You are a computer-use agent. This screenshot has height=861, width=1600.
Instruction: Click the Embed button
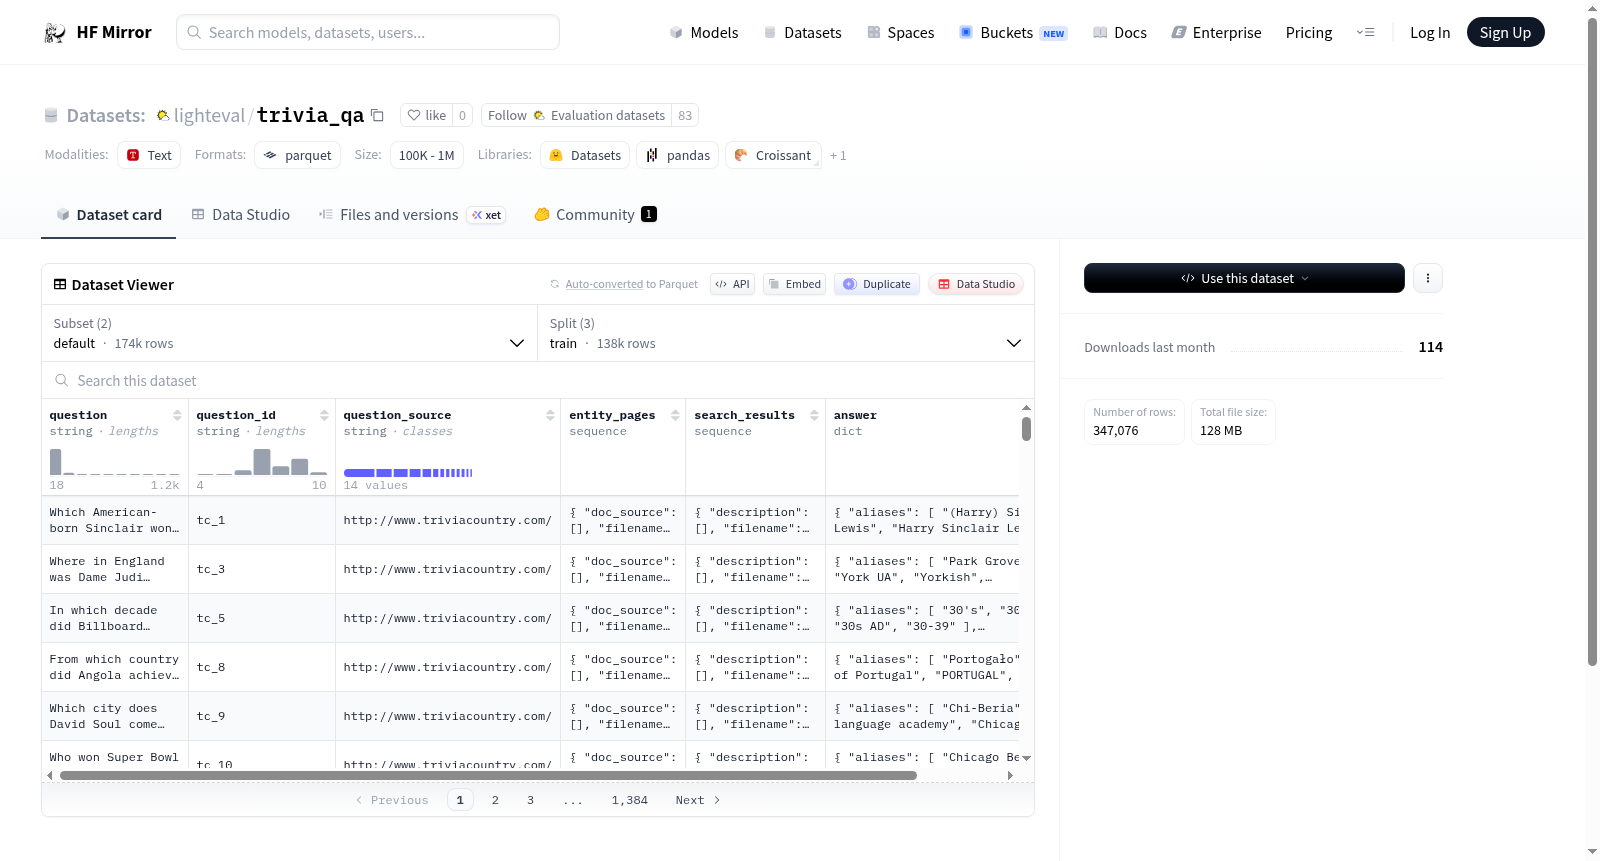[795, 284]
